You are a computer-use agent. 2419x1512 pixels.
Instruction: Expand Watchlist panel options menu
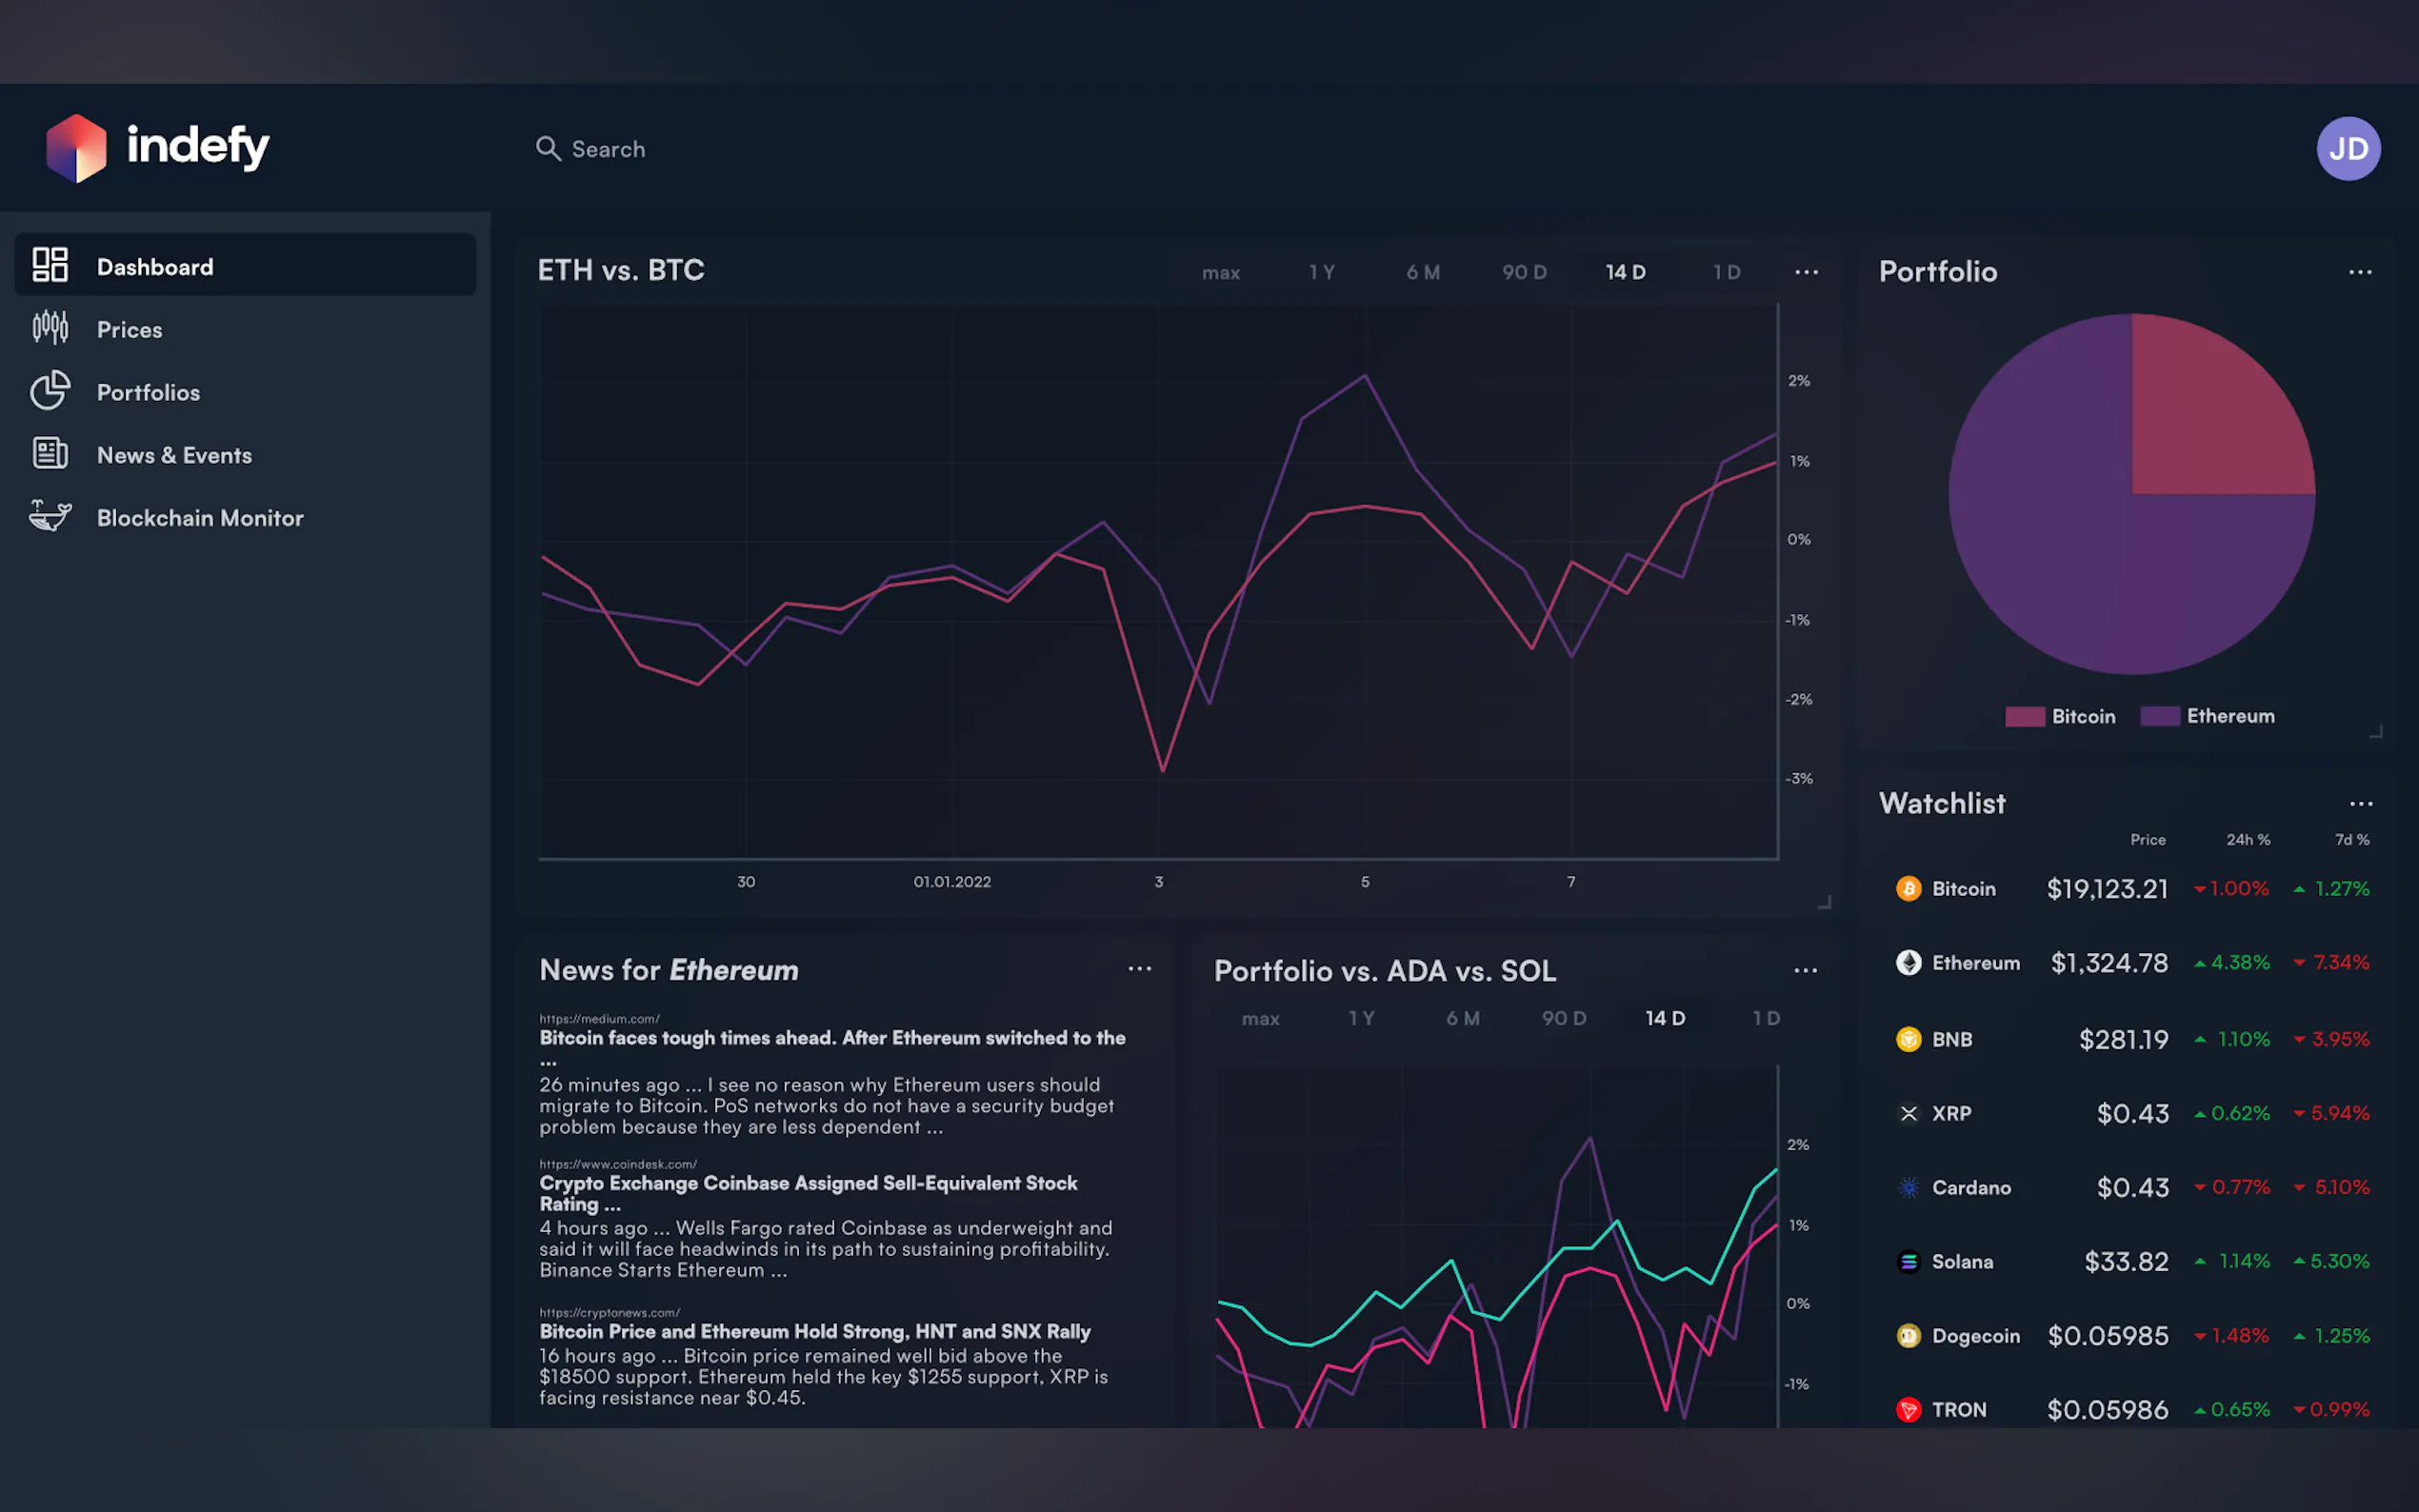tap(2360, 804)
